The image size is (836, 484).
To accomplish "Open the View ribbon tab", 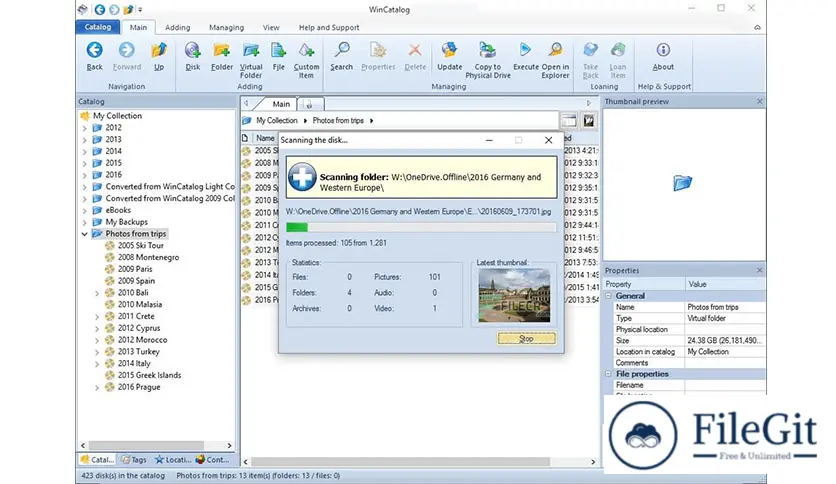I will [271, 27].
